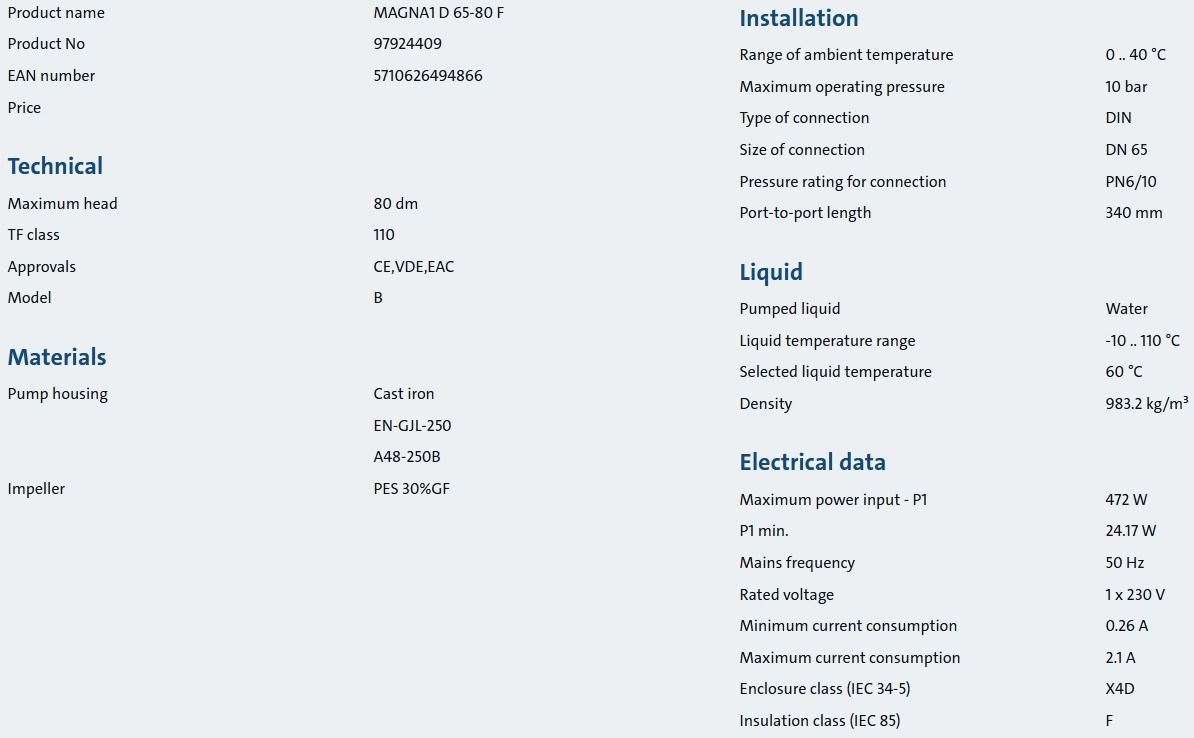Click the Enclosure class X4D value
Screen dimensions: 1194x738
pyautogui.click(x=1120, y=689)
